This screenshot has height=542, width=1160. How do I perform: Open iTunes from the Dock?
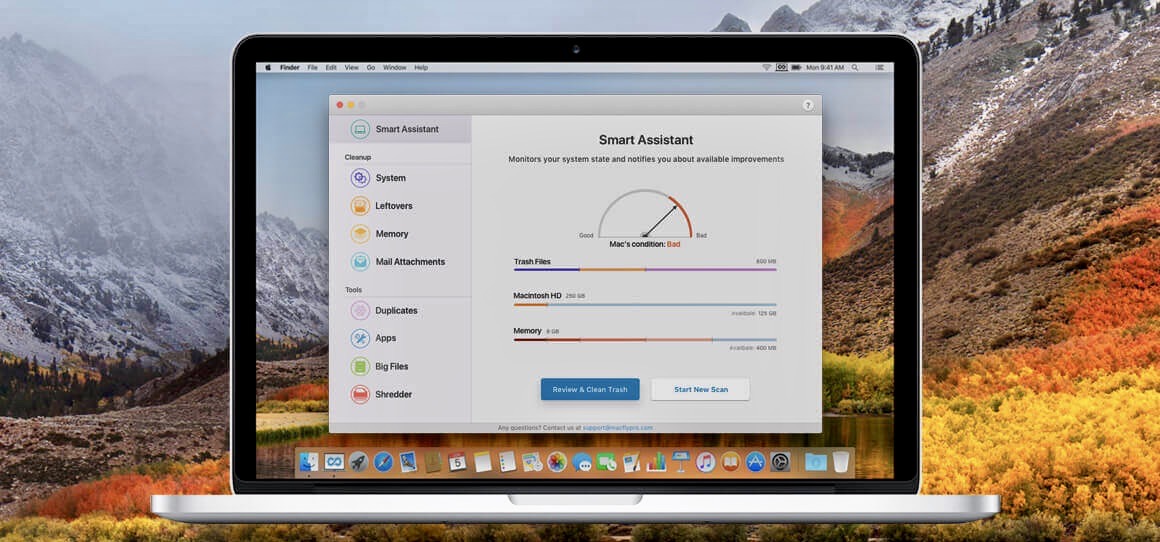[x=705, y=462]
